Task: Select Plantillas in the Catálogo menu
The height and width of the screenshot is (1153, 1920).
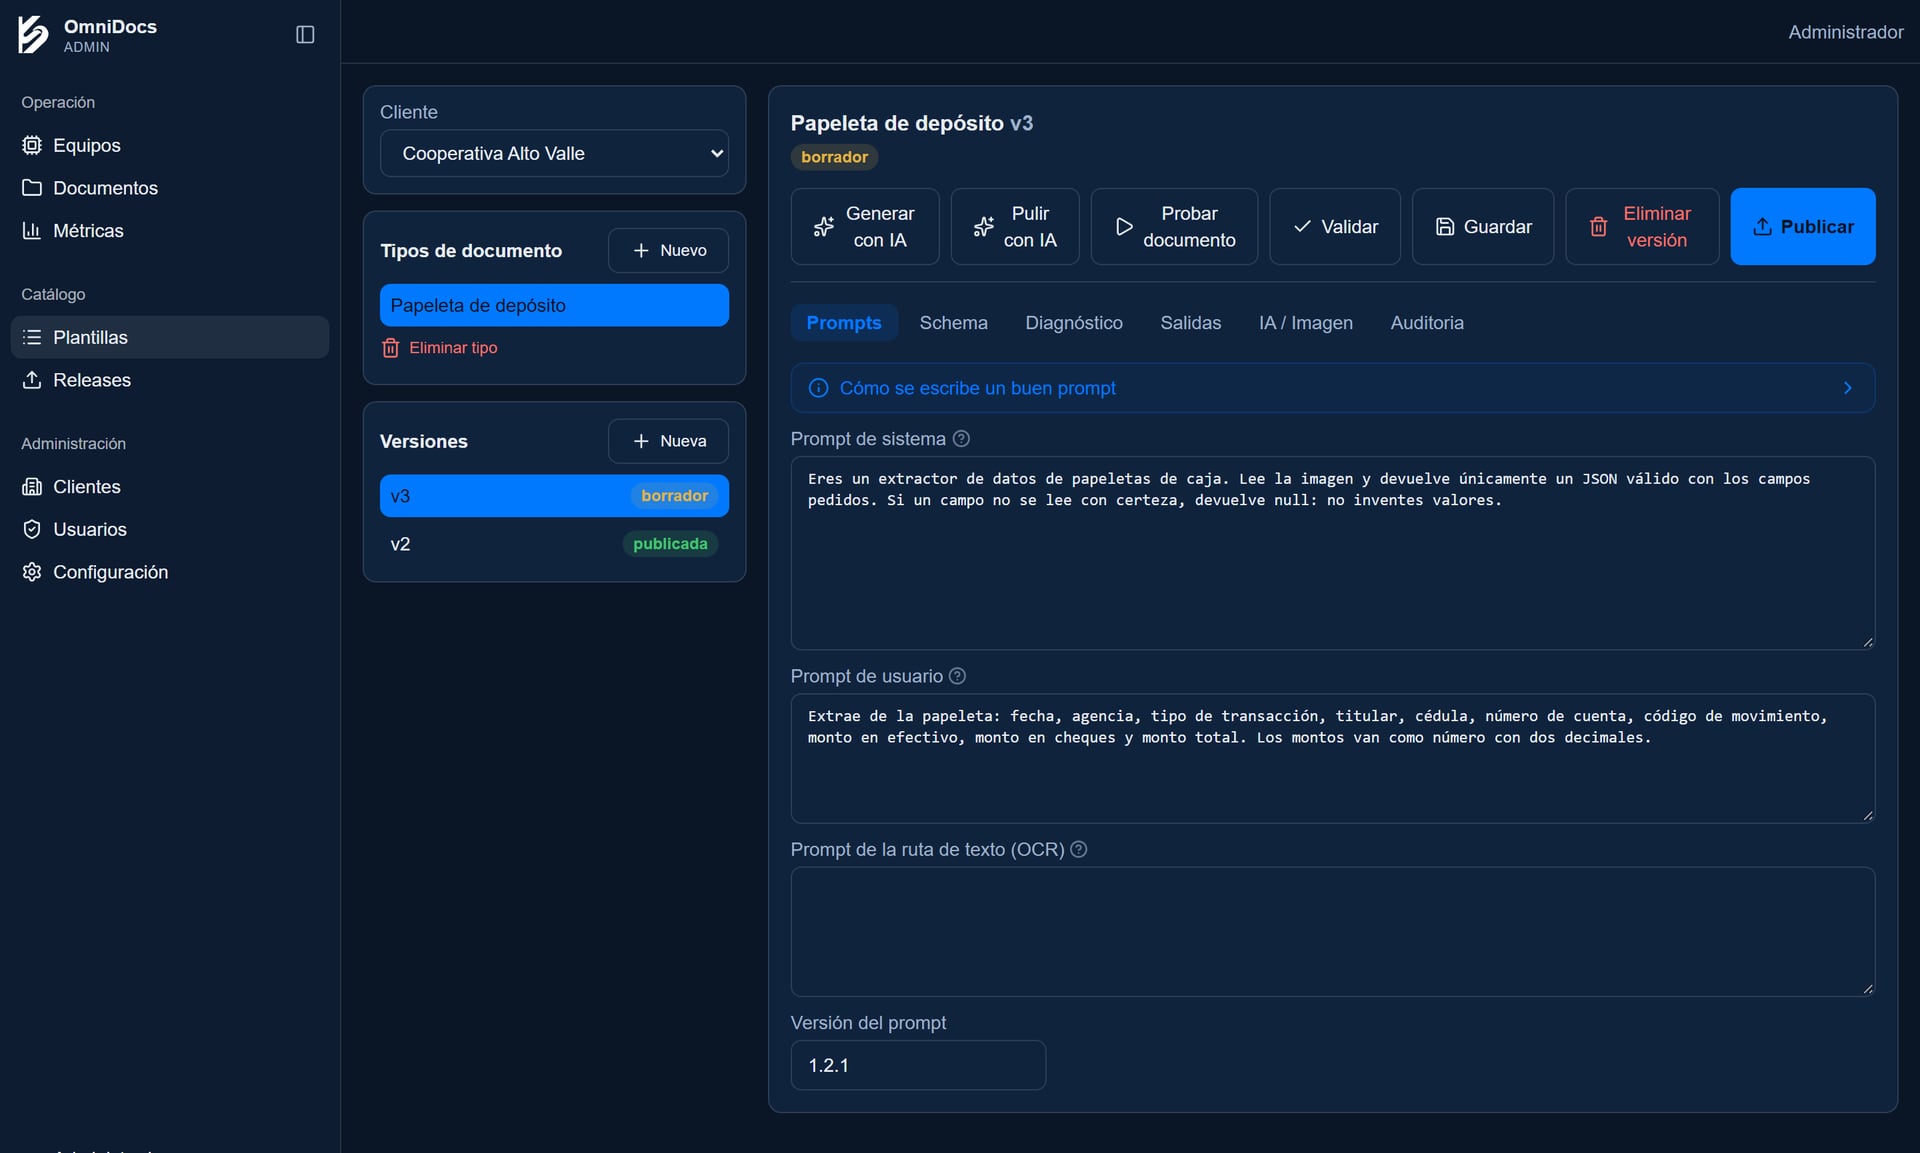Action: point(170,337)
